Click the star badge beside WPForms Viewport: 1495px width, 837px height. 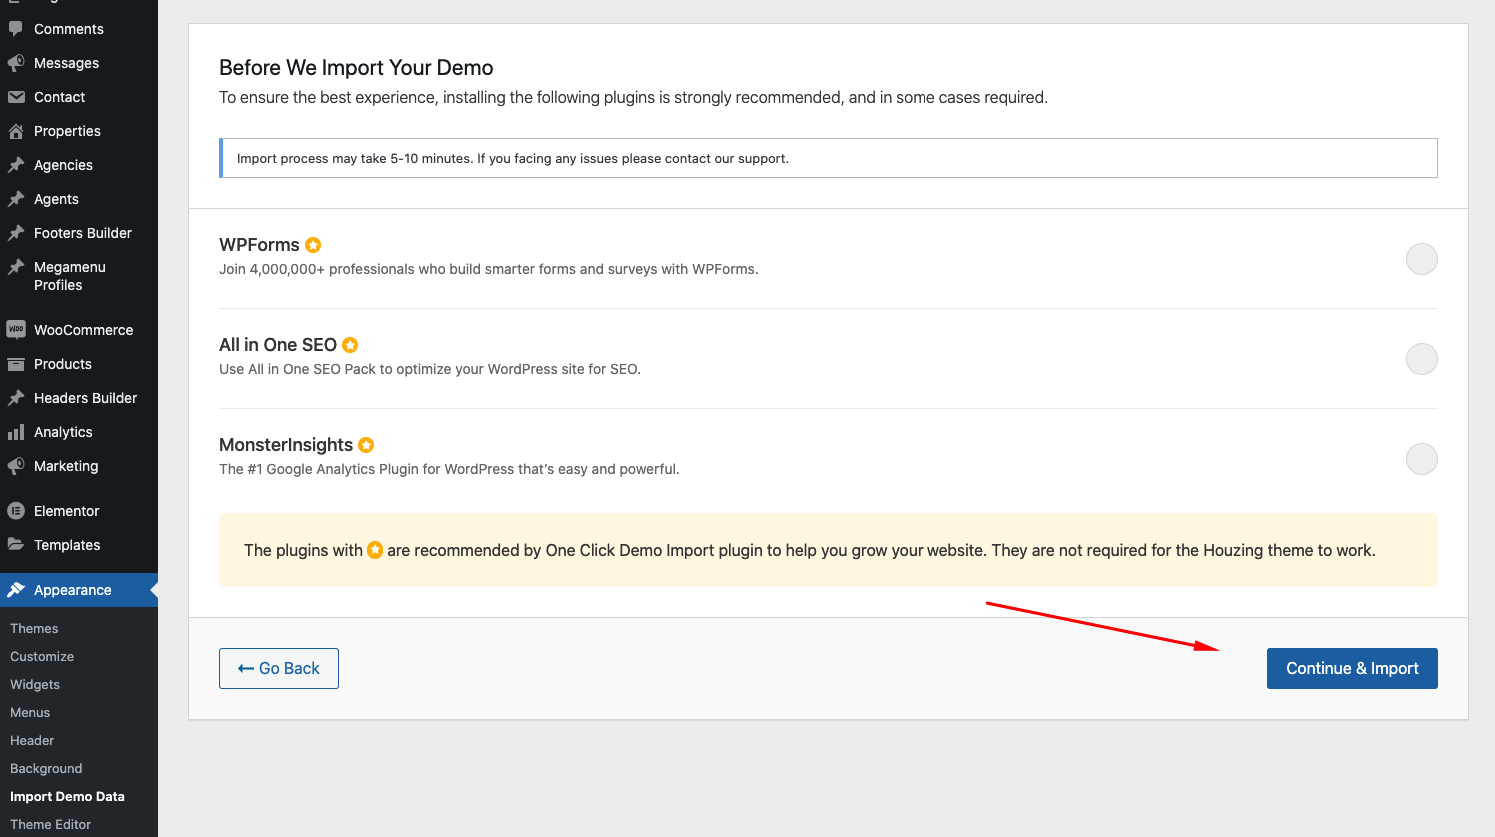tap(313, 245)
